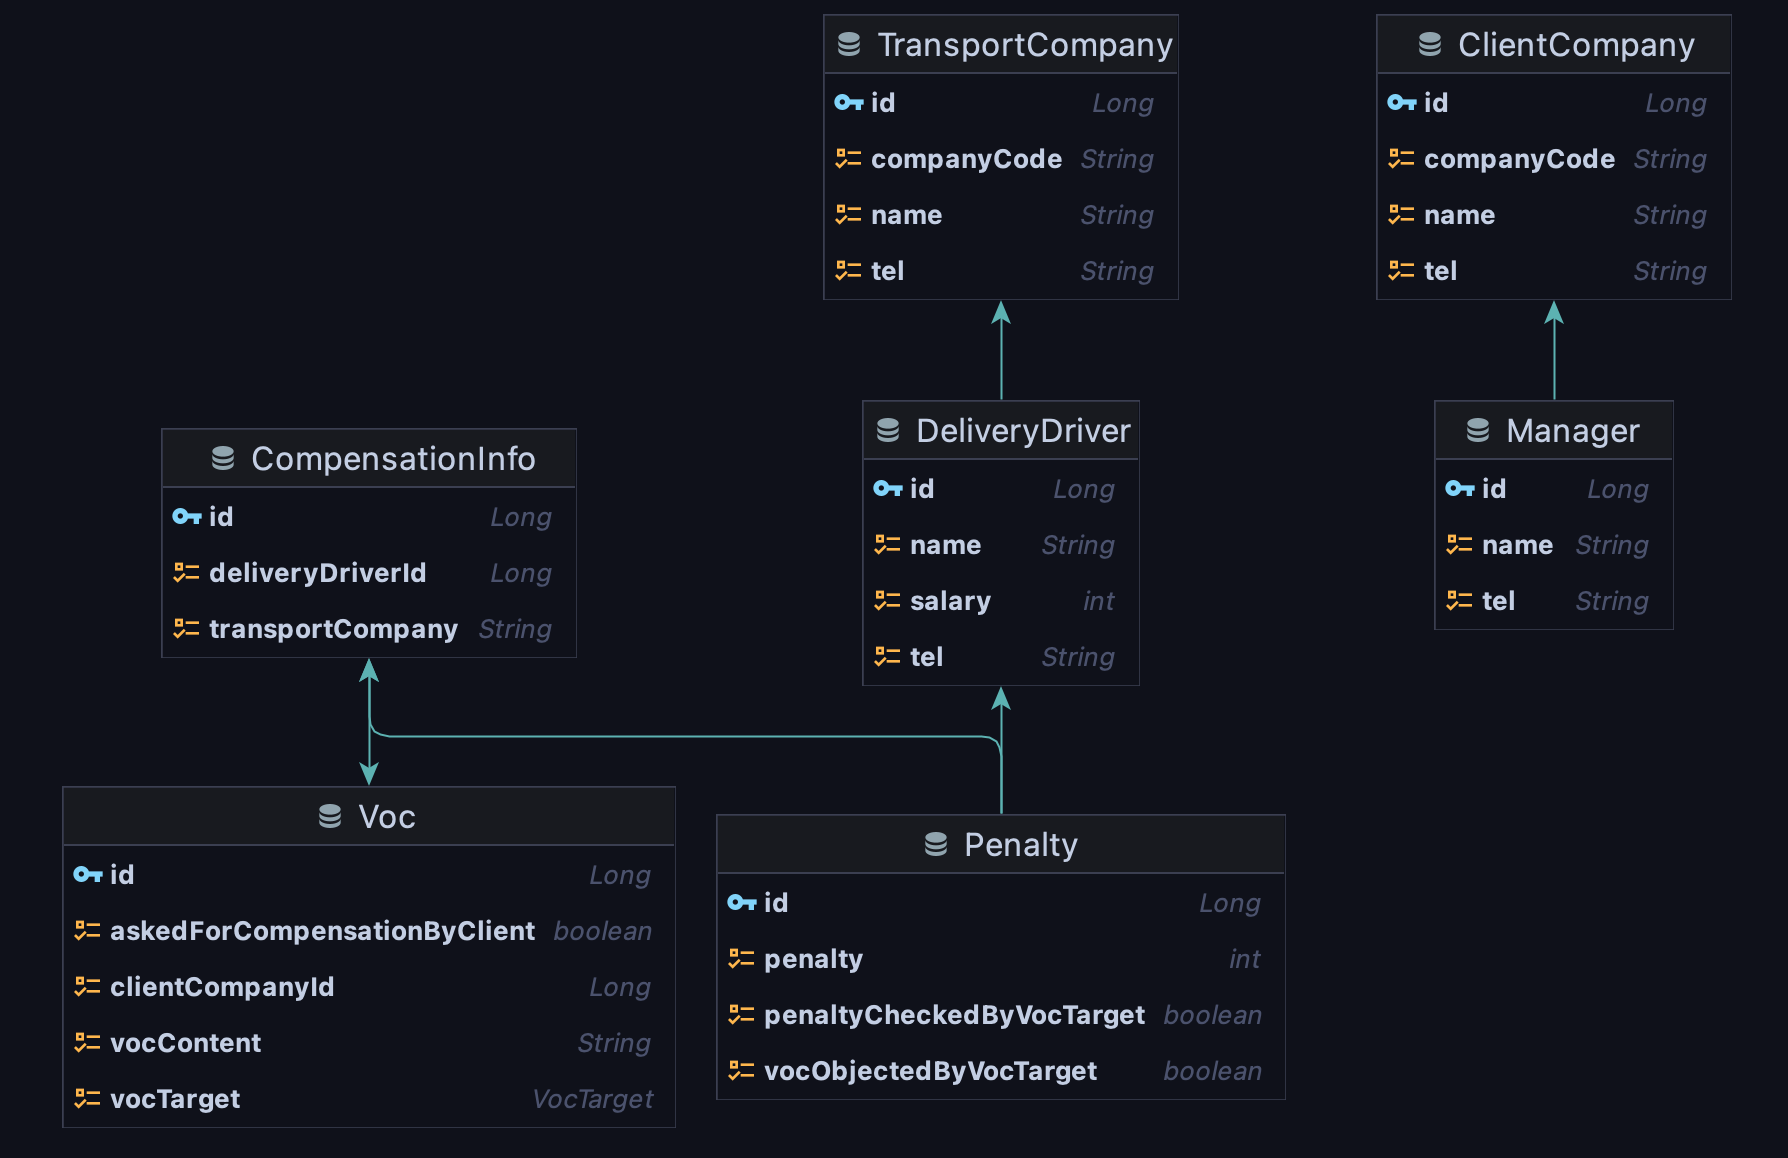Click the askedForCompensationByClient boolean field
Viewport: 1788px width, 1158px height.
tap(321, 930)
